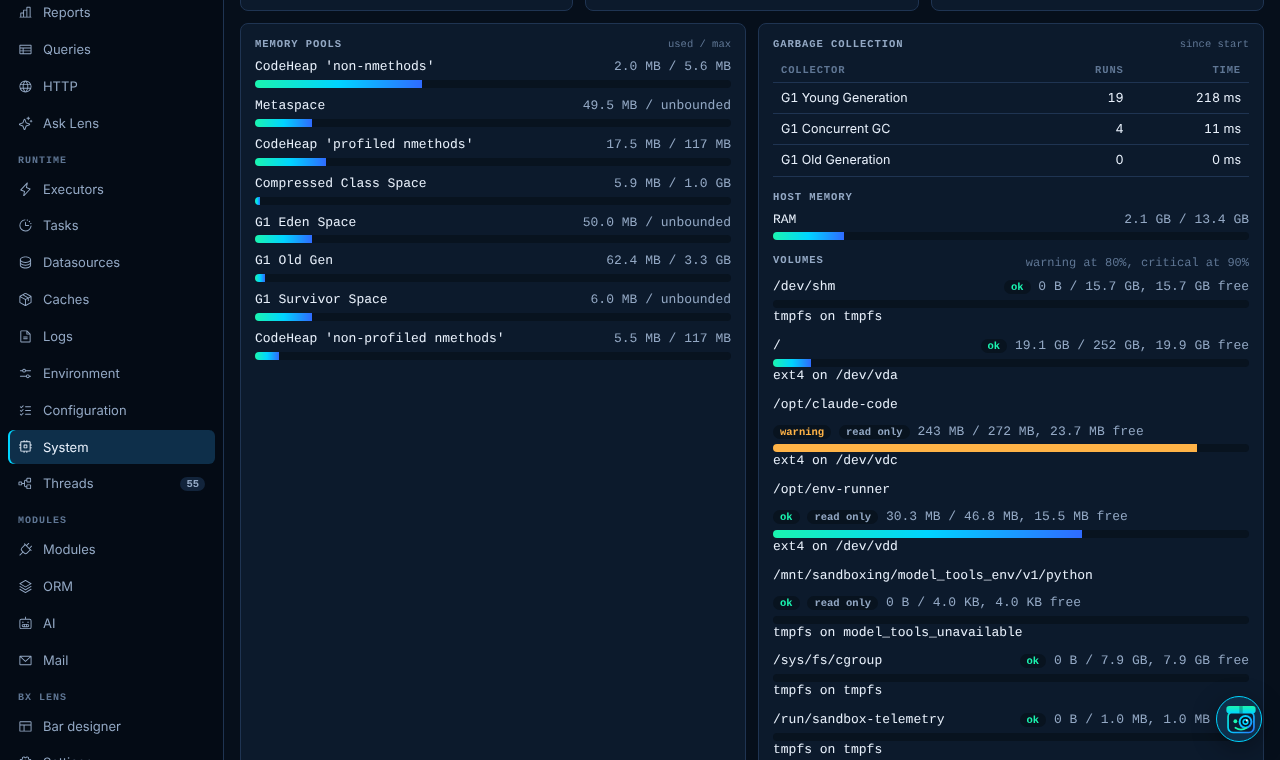Click the RAM usage progress bar

click(x=1011, y=236)
